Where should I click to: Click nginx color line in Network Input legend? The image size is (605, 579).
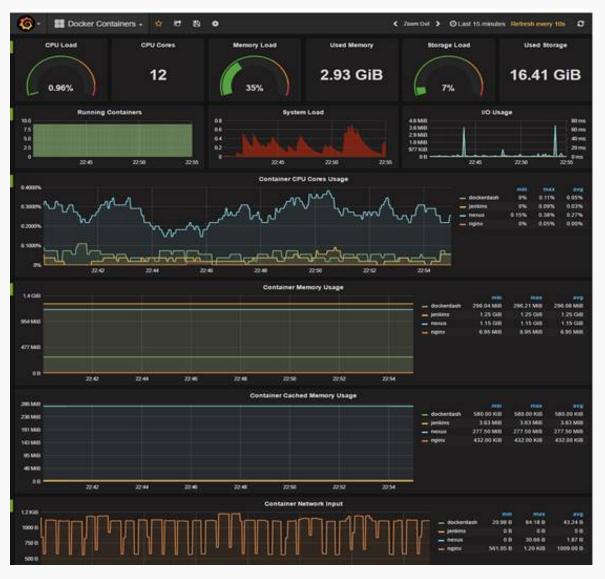(441, 549)
